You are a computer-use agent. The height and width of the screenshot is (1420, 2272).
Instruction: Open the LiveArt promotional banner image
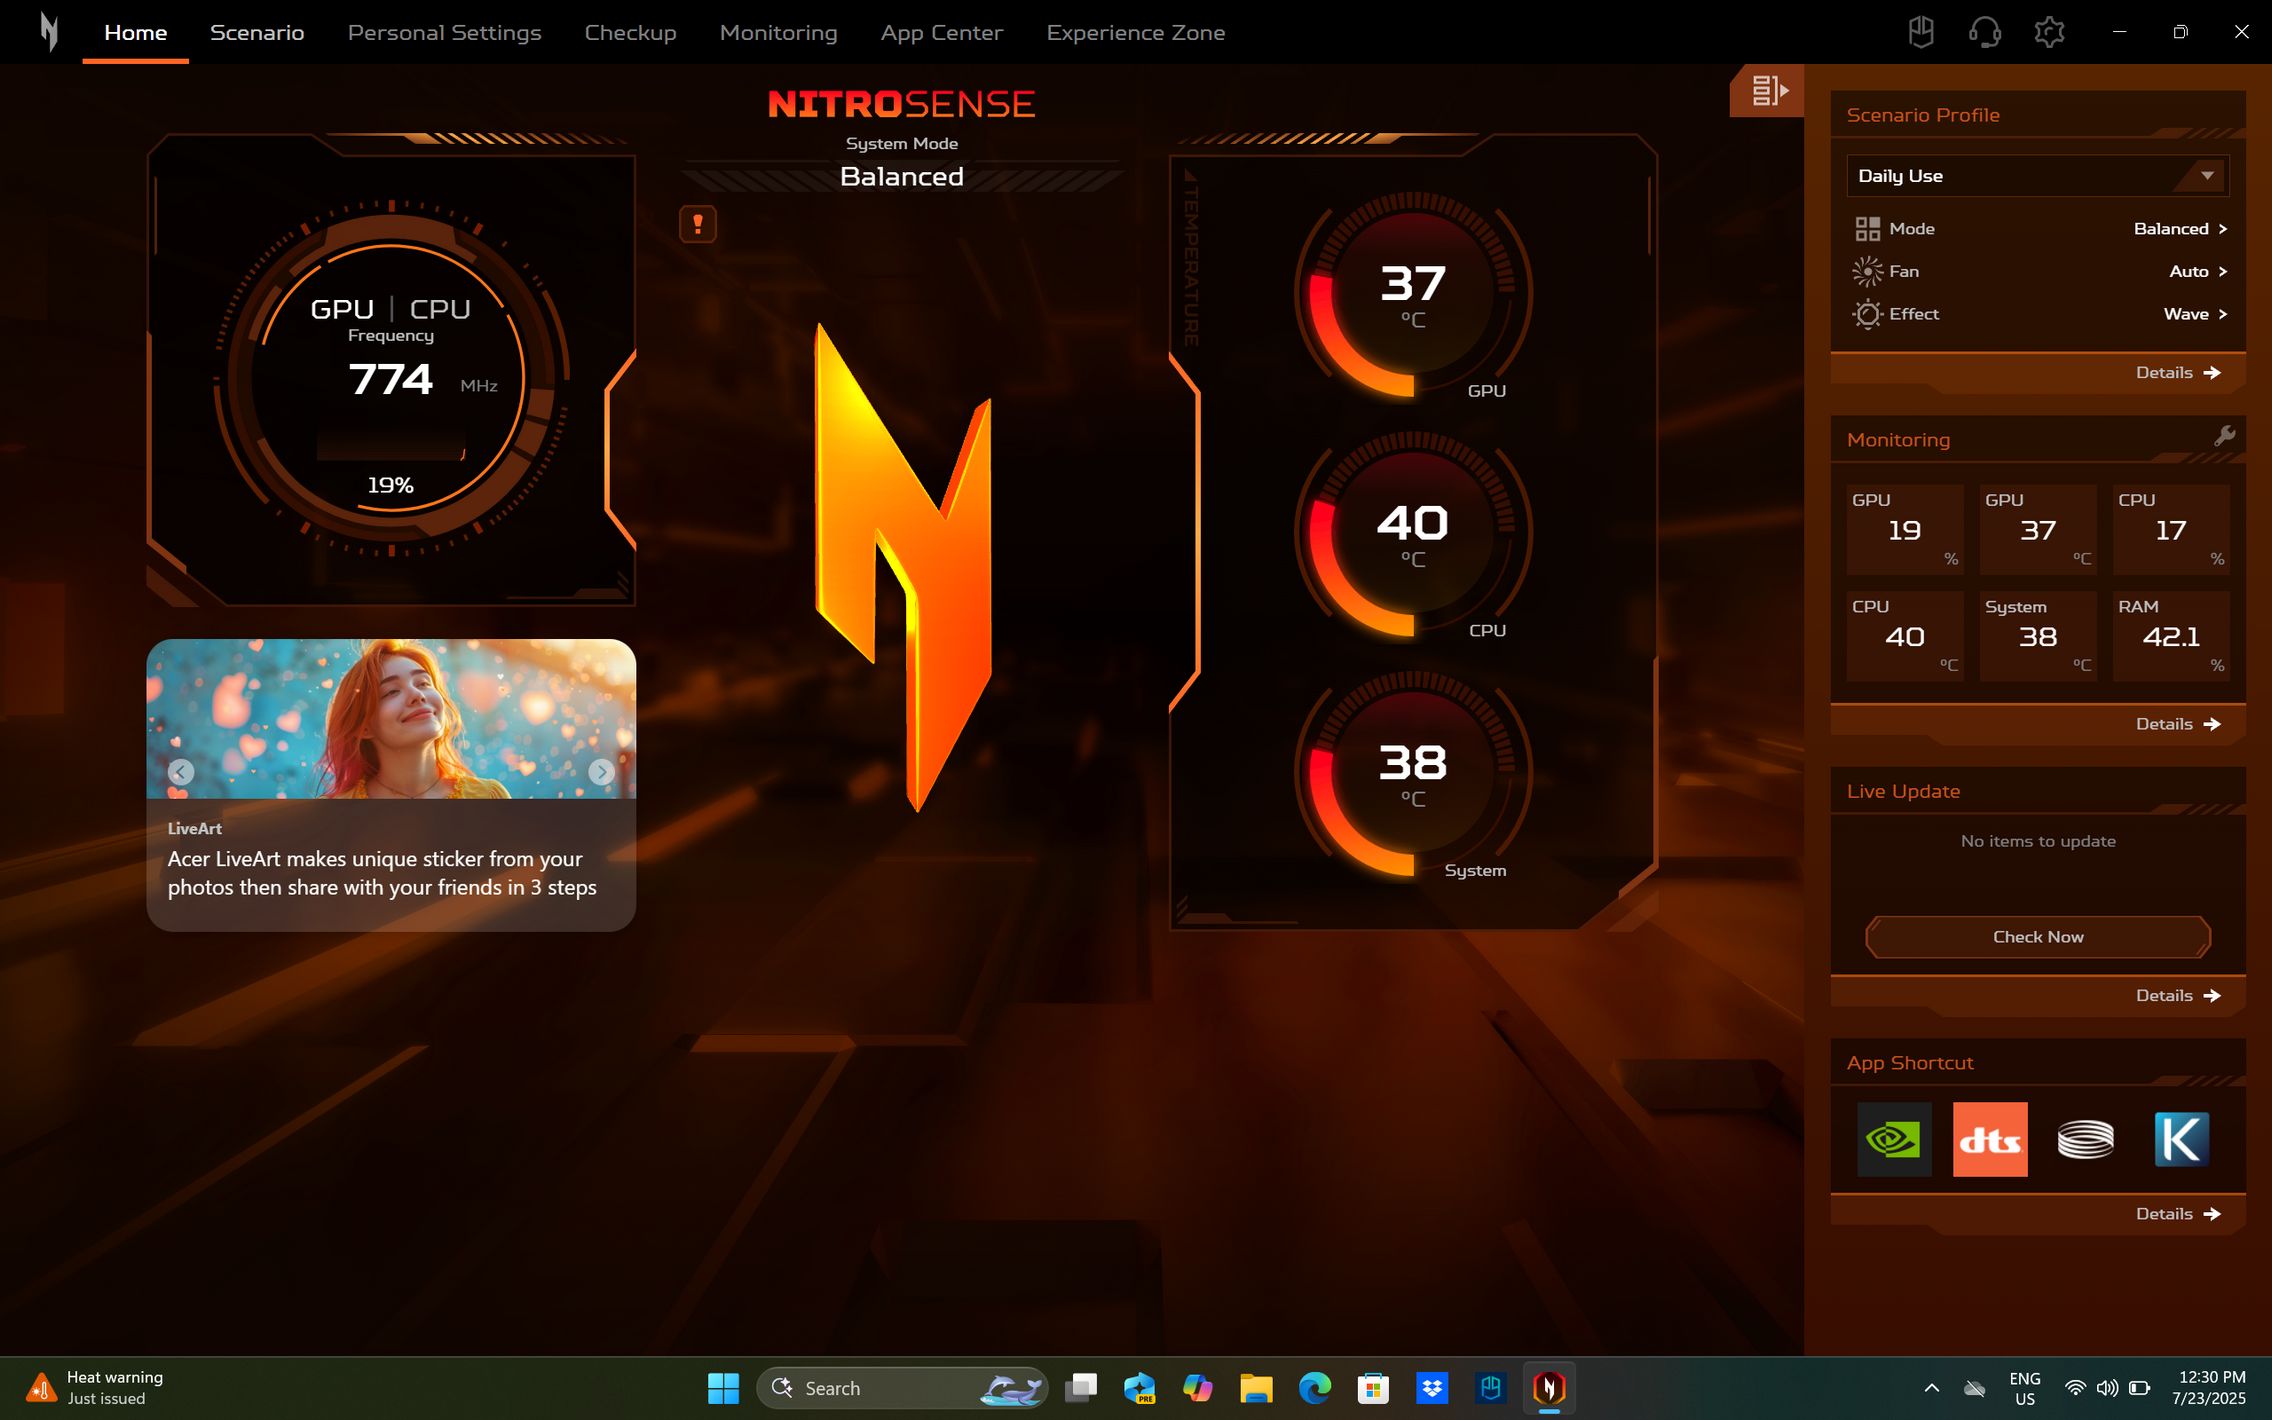click(x=391, y=719)
